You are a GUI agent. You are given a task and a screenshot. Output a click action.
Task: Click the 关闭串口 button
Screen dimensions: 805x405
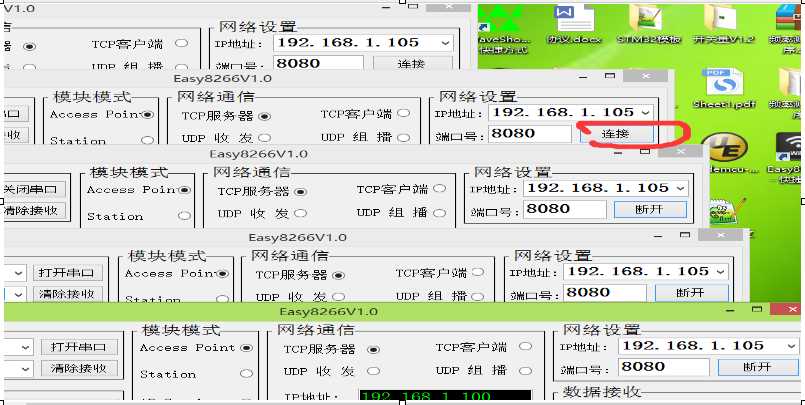[34, 189]
